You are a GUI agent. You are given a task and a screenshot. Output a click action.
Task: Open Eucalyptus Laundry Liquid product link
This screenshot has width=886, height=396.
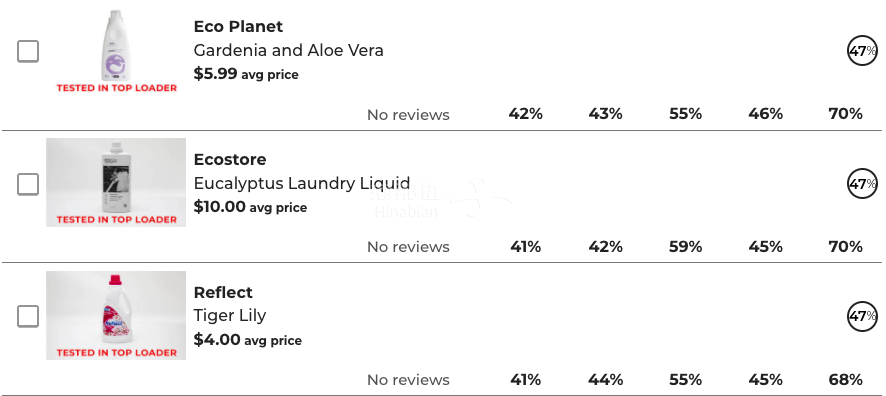(x=302, y=183)
